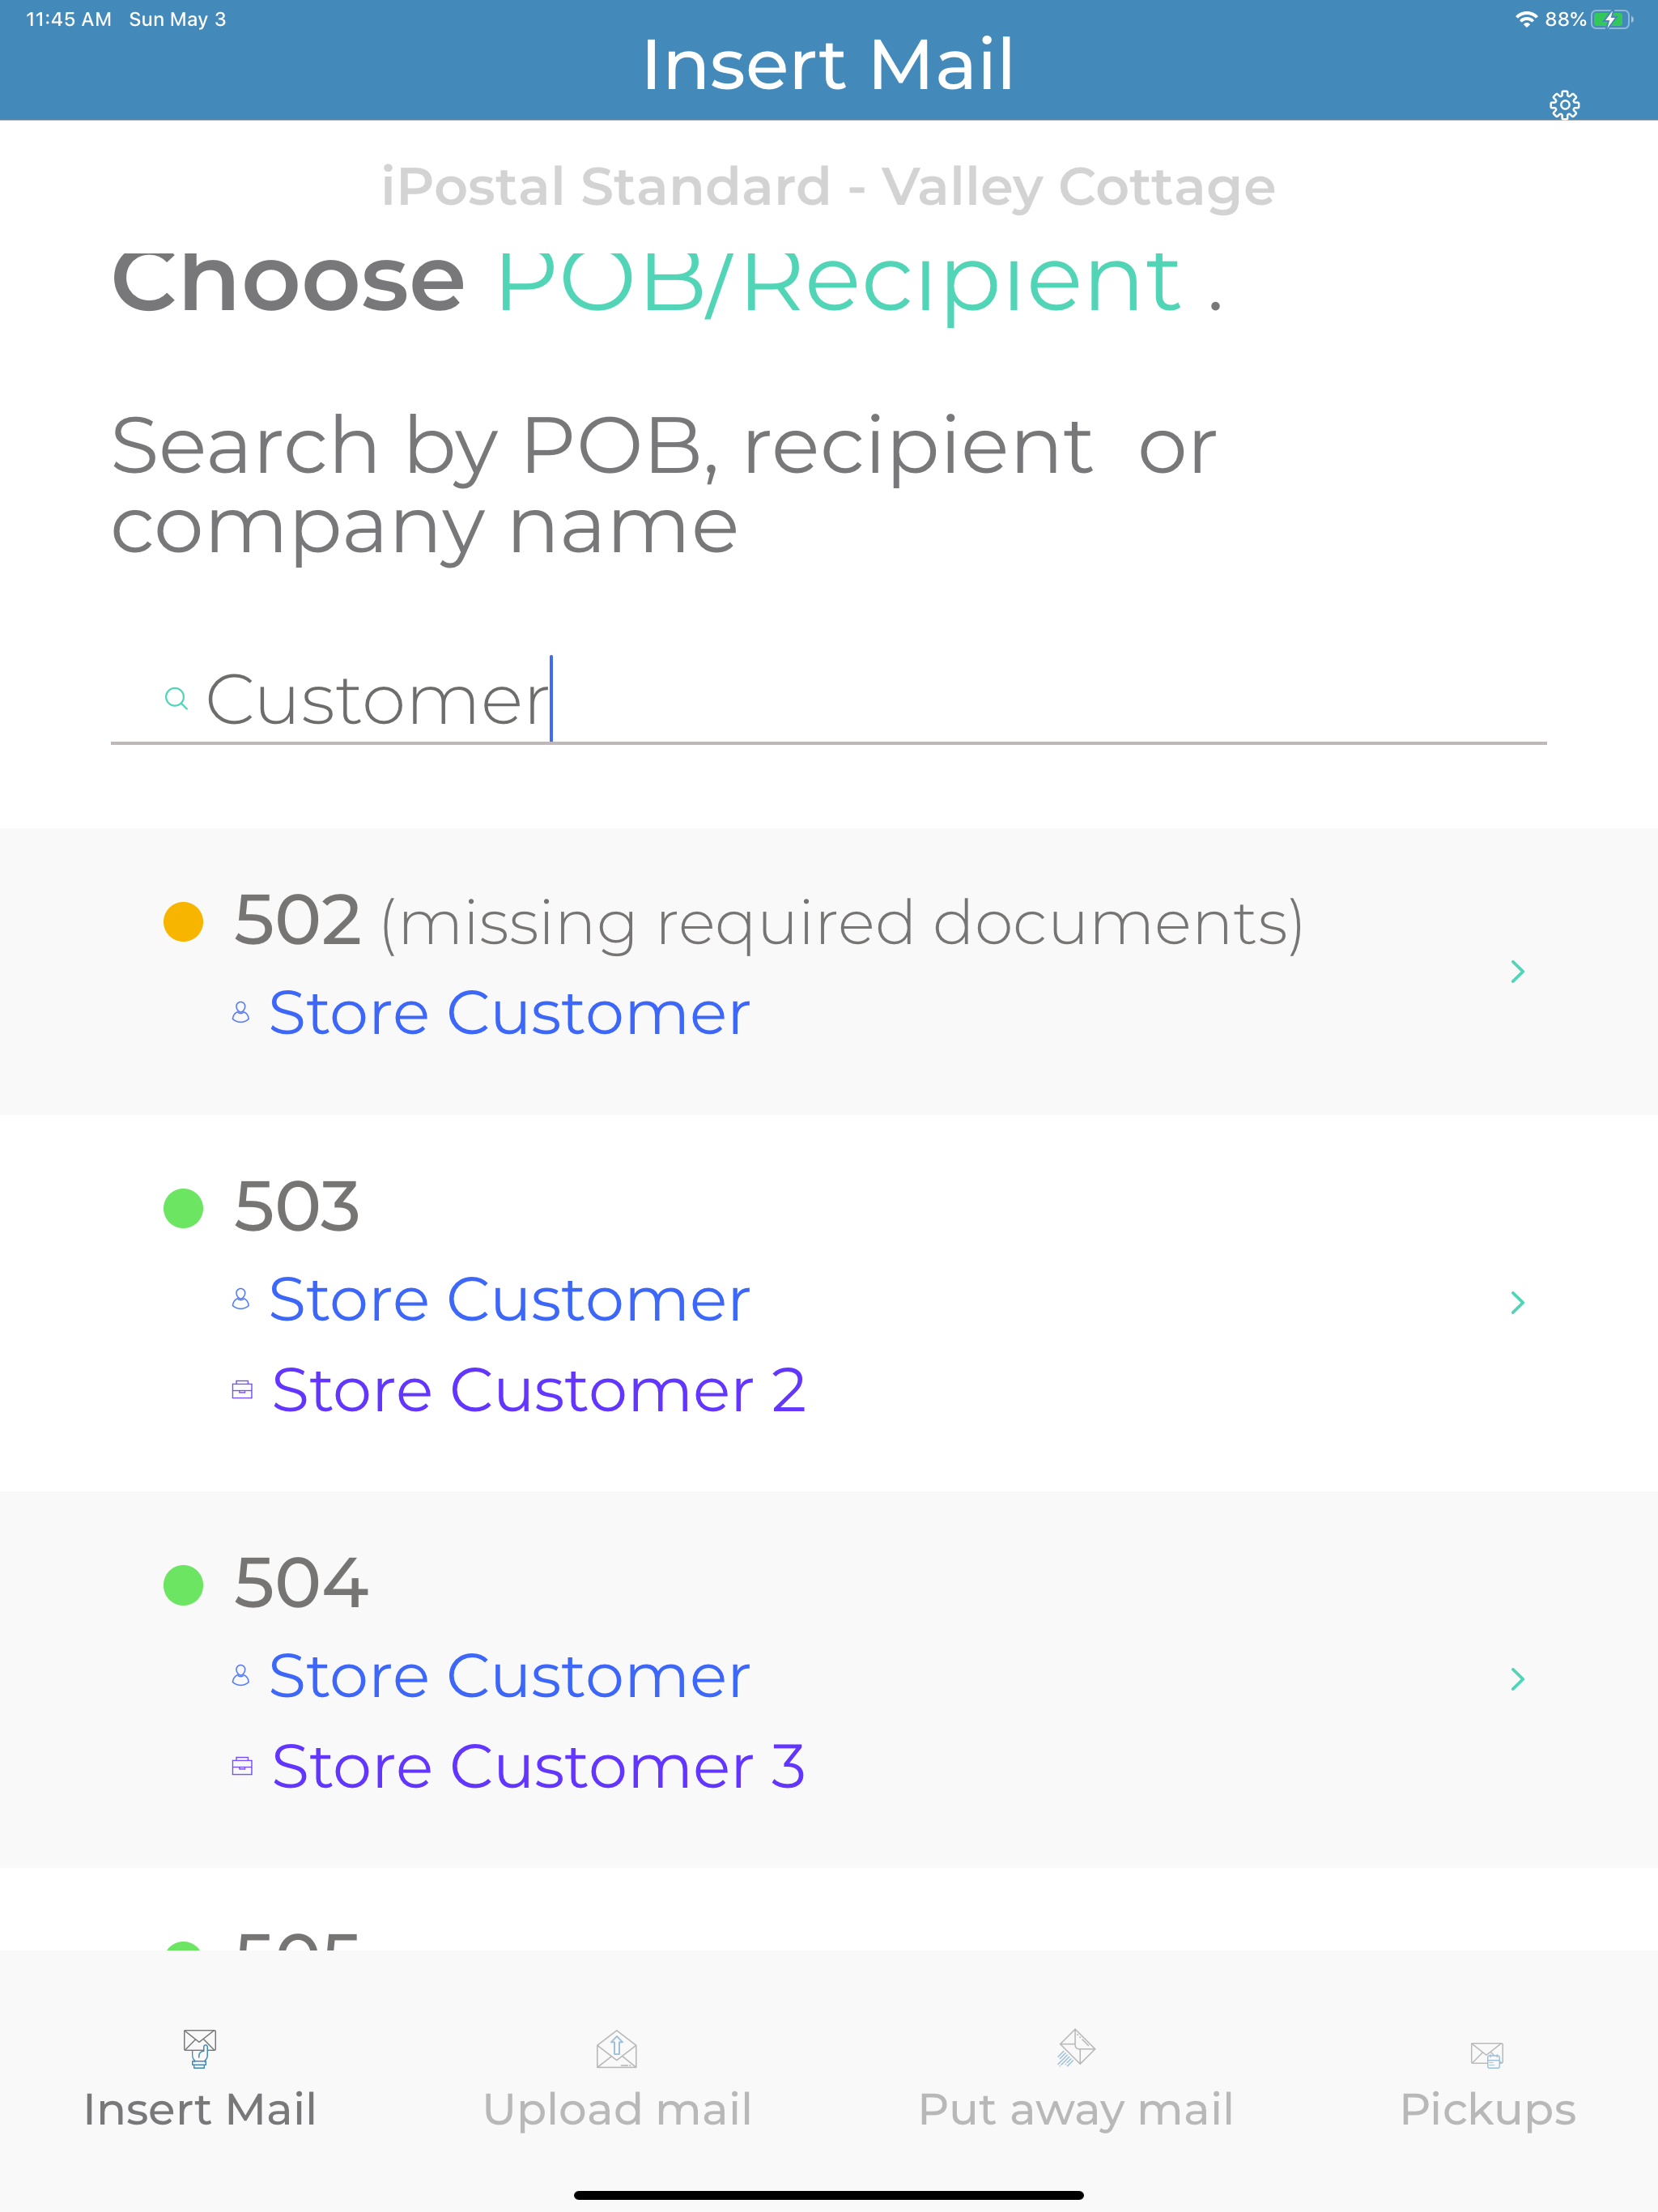Screen dimensions: 1658x2212
Task: Expand mailbox 504 via its chevron
Action: point(1518,1678)
